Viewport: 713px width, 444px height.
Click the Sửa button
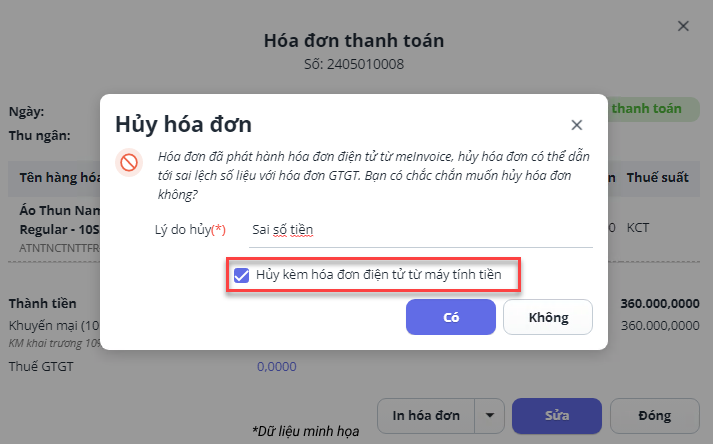pyautogui.click(x=556, y=415)
